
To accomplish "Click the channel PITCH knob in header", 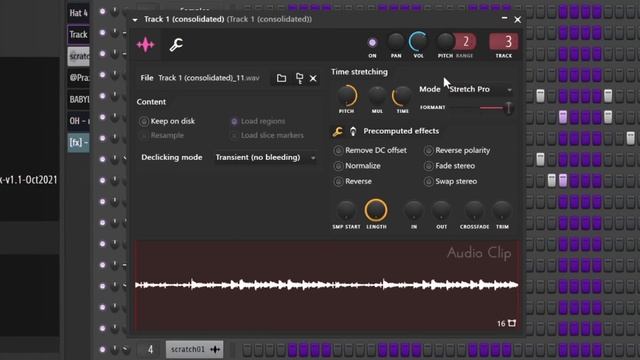I will (x=445, y=42).
